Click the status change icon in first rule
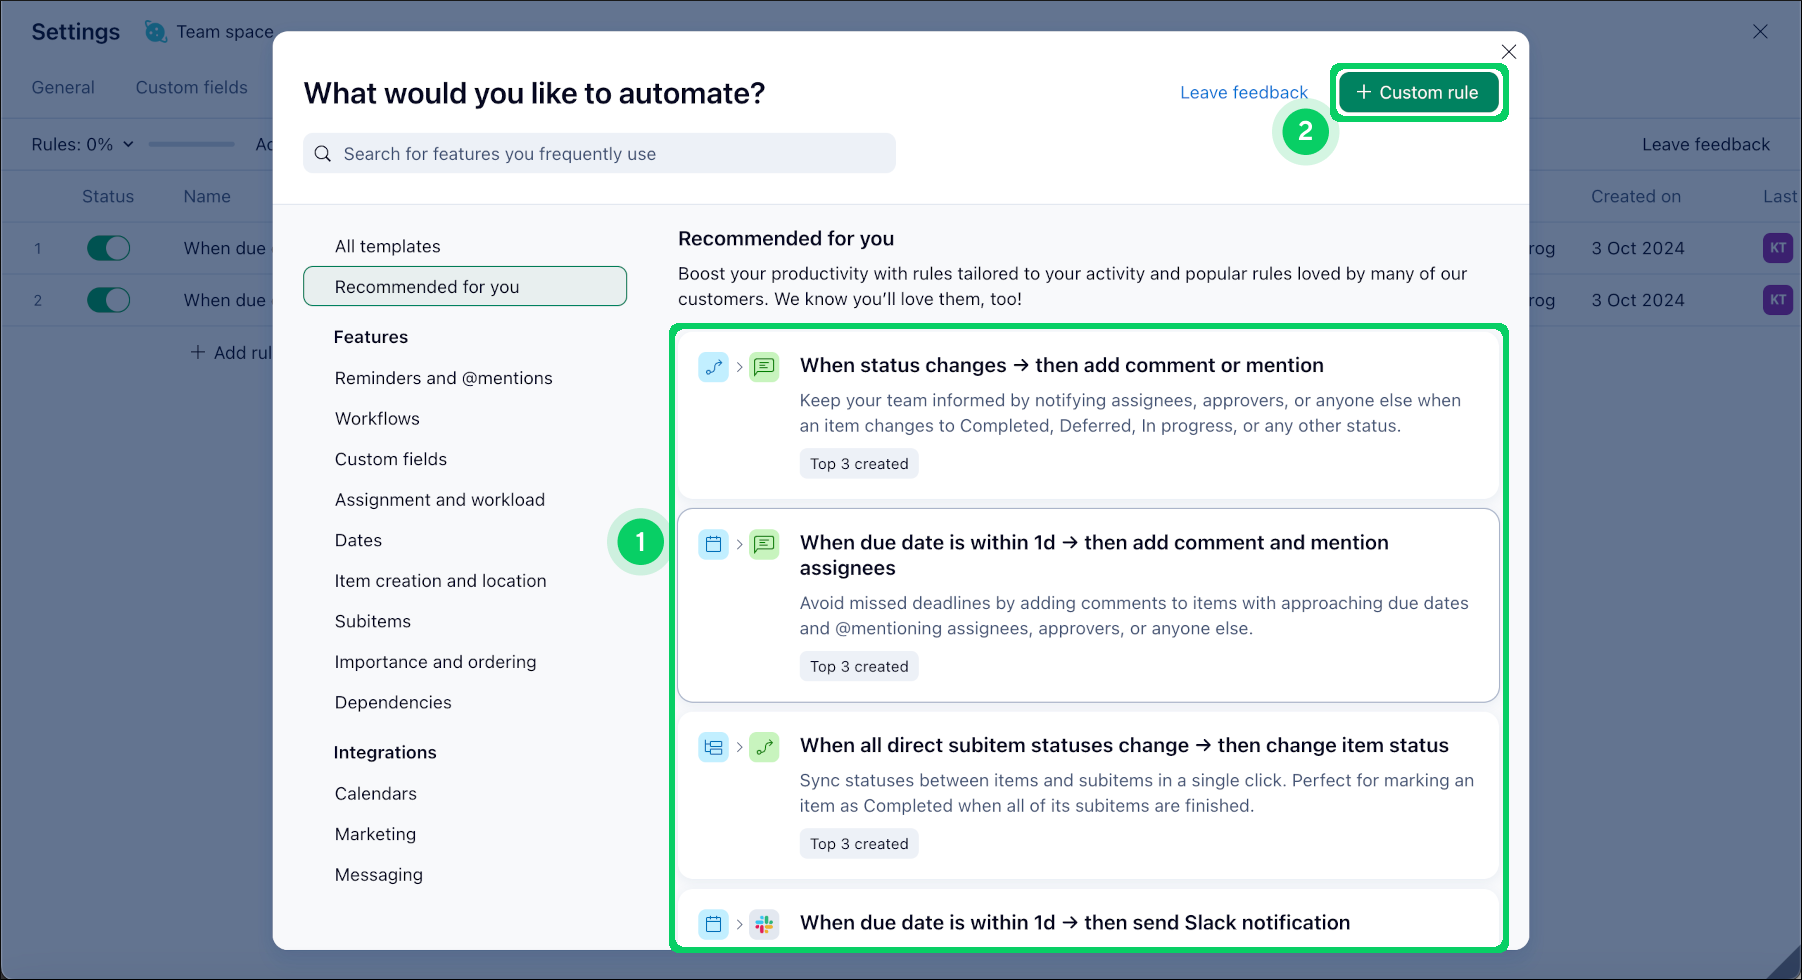The height and width of the screenshot is (980, 1802). point(713,367)
